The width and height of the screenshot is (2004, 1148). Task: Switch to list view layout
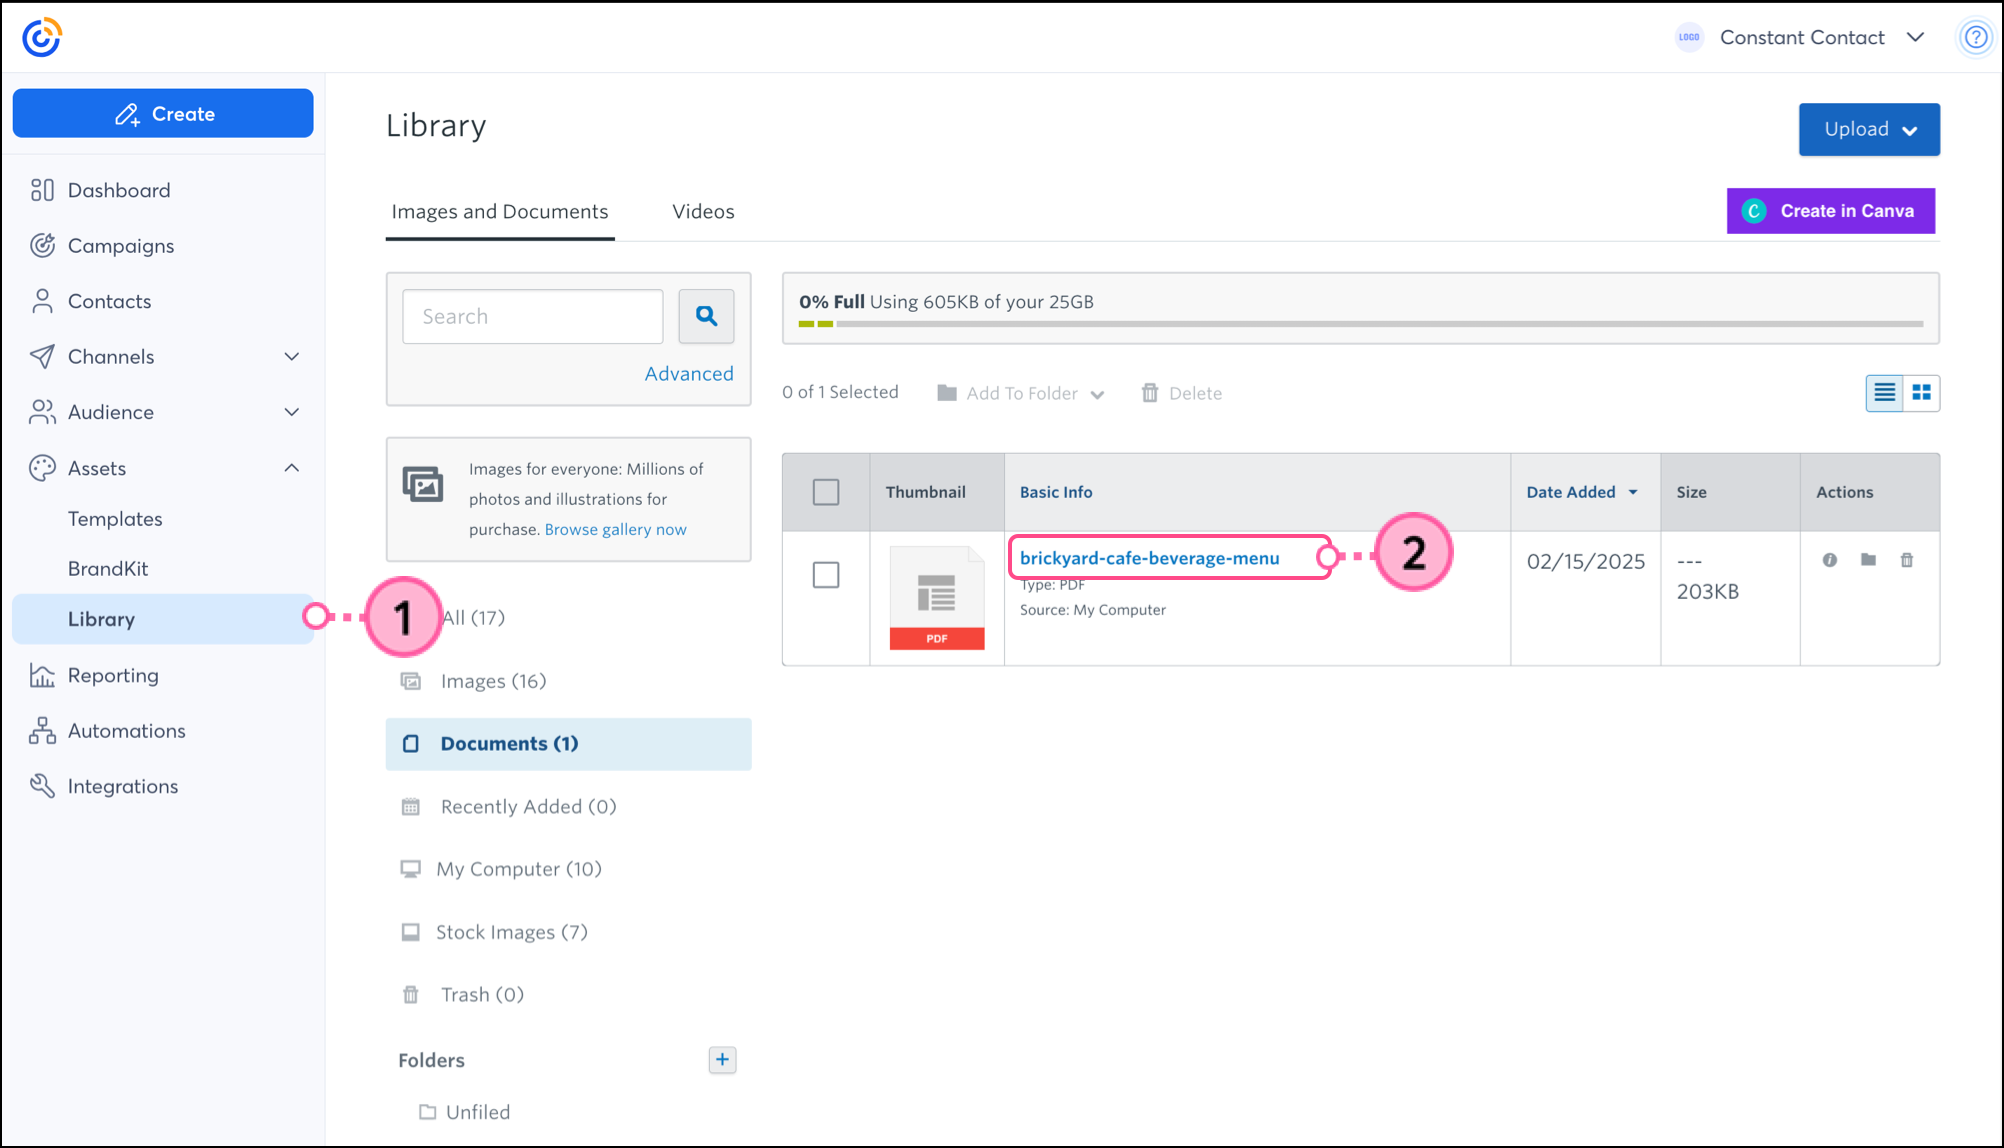tap(1884, 393)
